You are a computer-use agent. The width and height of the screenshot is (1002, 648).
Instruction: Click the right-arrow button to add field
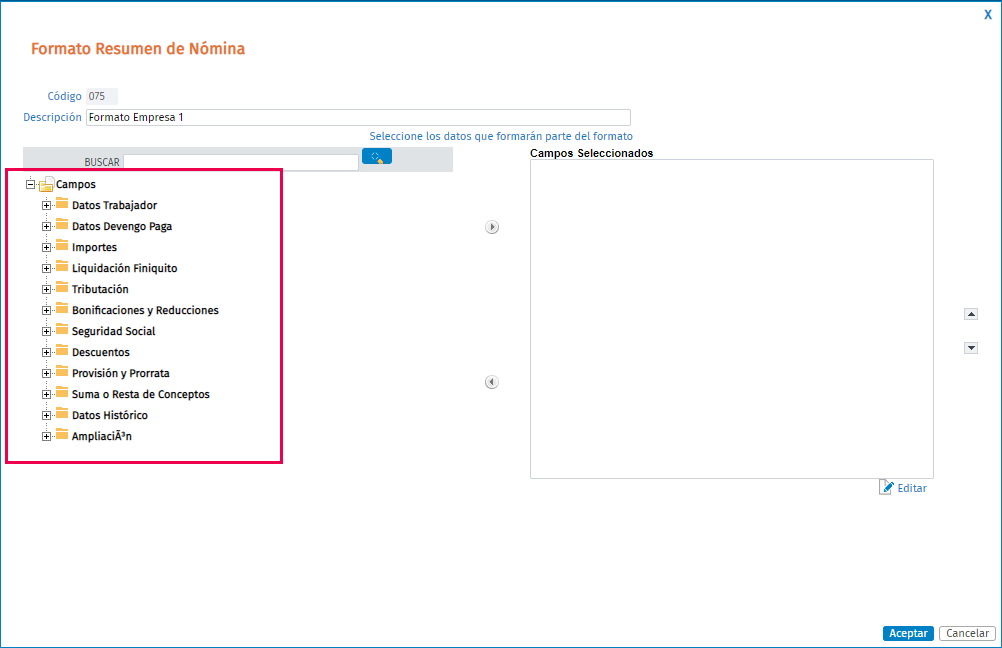491,227
